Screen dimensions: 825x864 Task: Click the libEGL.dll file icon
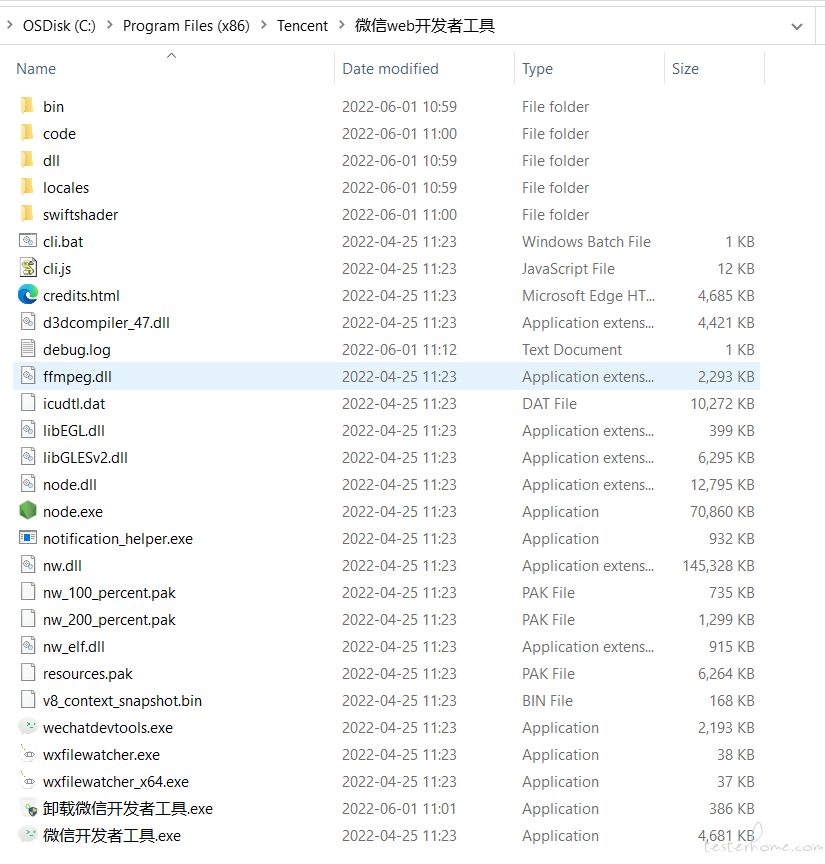28,430
